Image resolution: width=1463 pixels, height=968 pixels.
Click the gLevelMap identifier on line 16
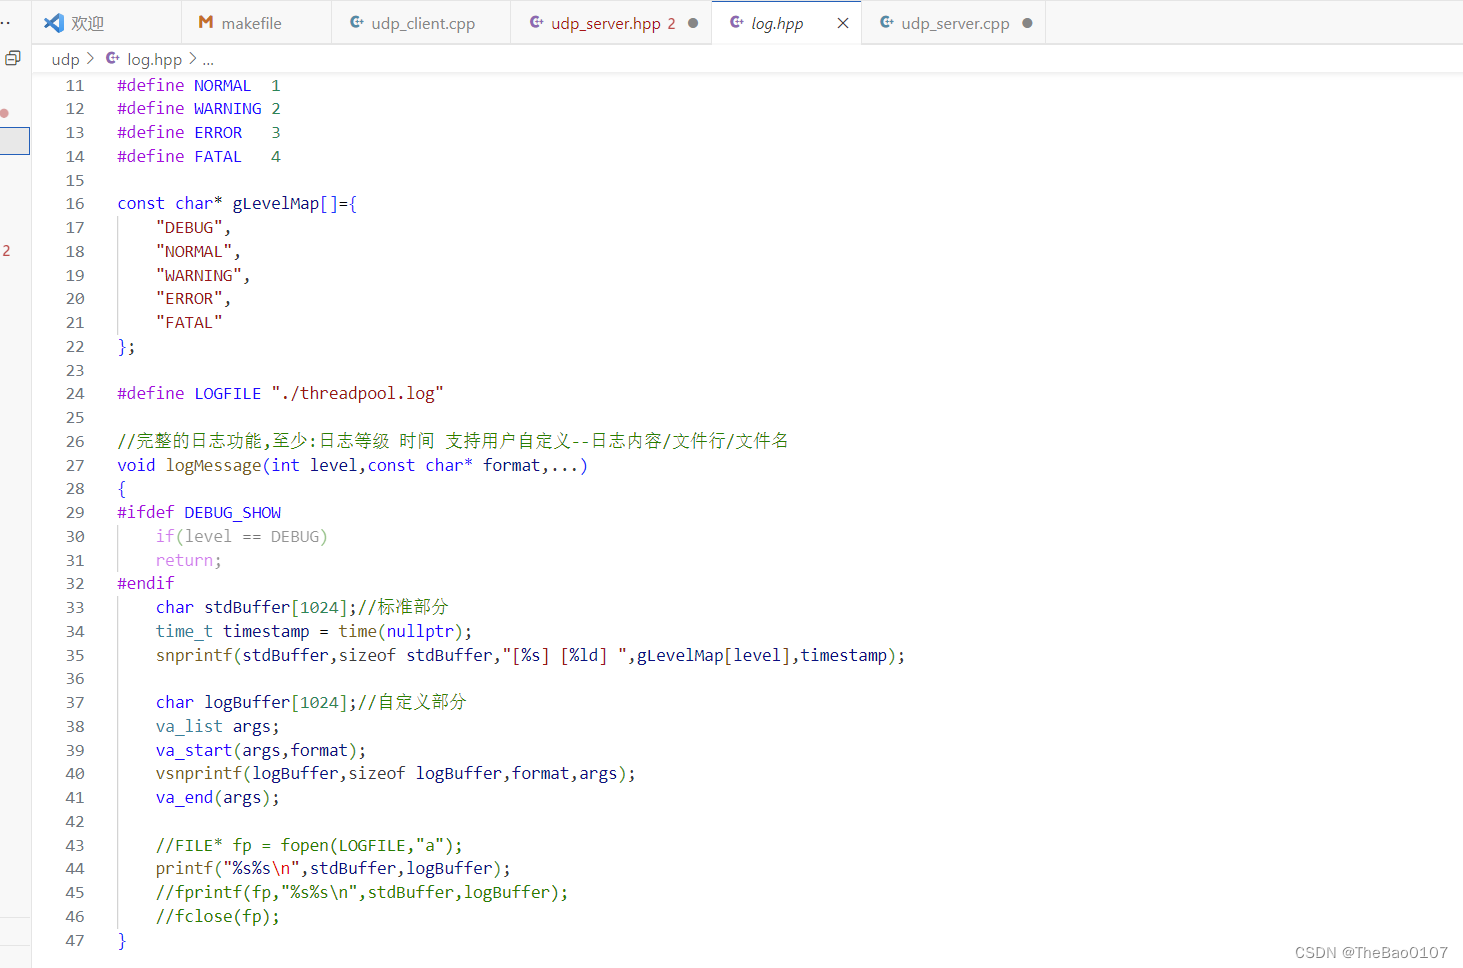coord(276,204)
